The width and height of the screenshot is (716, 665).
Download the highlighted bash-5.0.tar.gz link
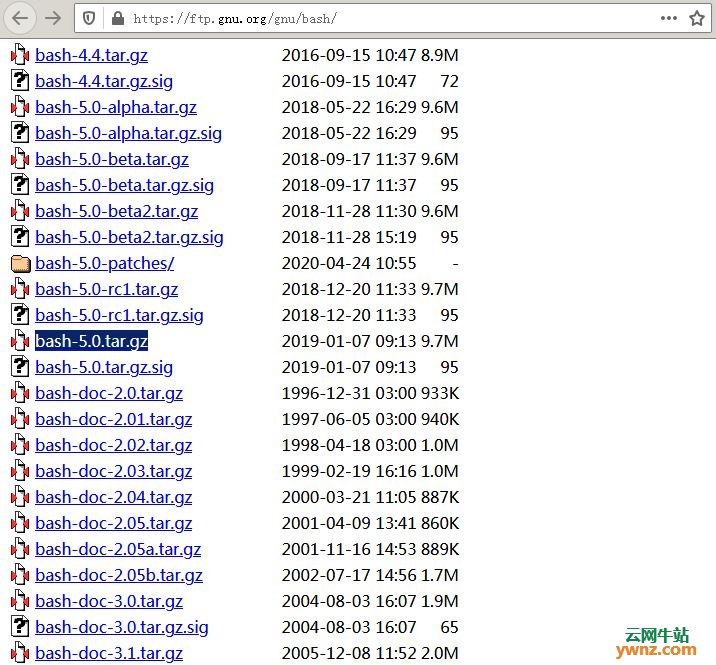(91, 341)
